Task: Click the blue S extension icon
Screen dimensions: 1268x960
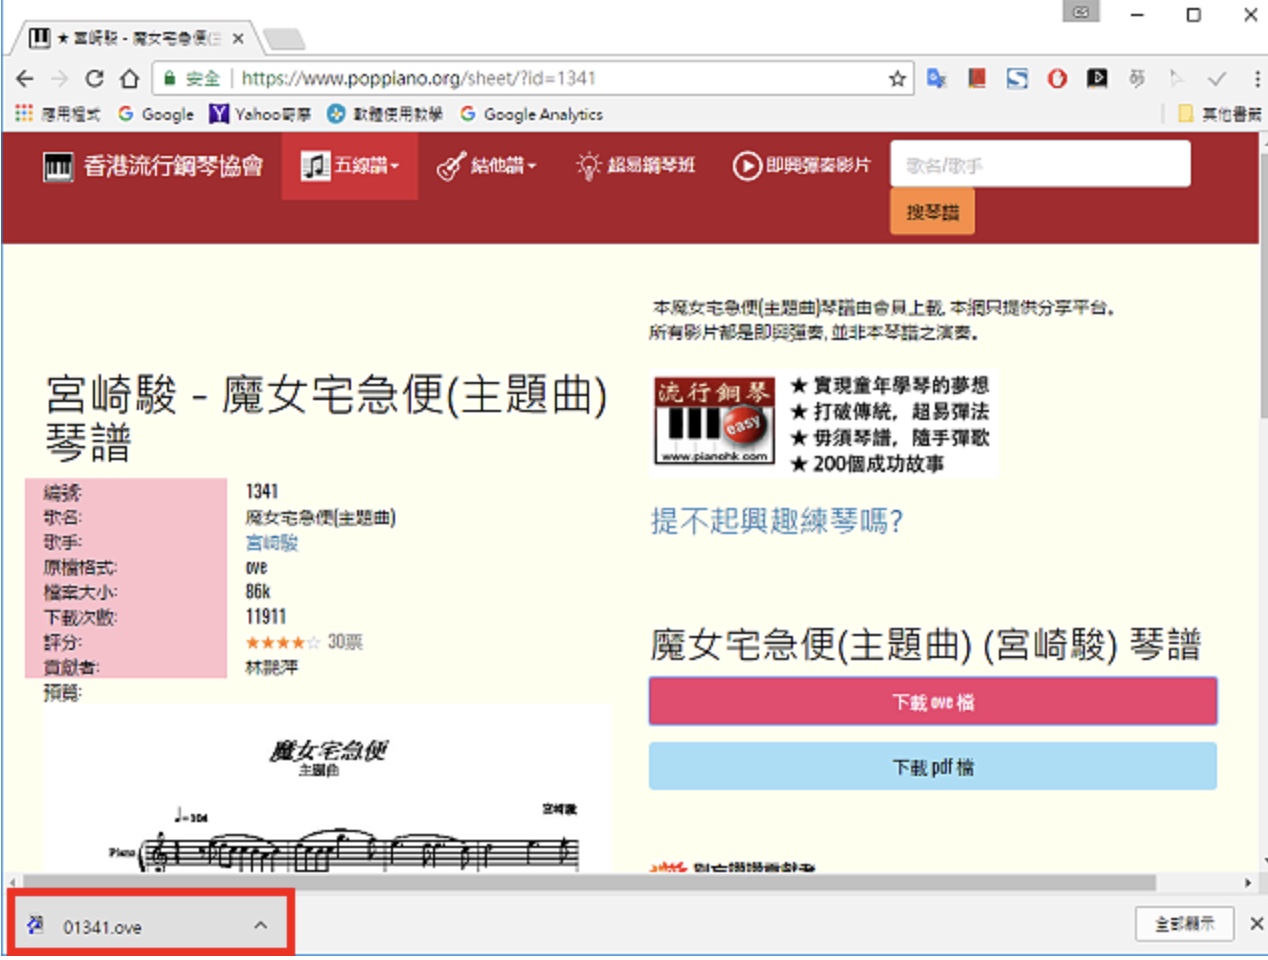Action: [1017, 78]
